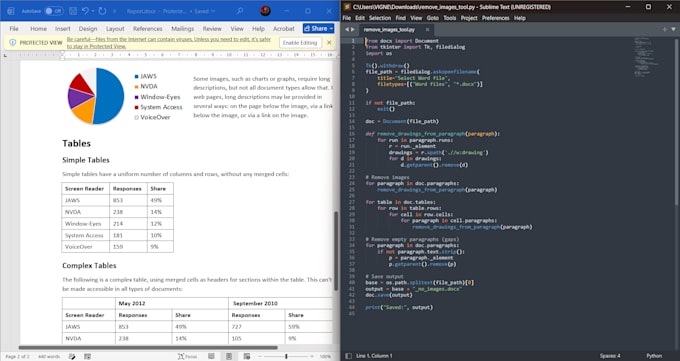680x361 pixels.
Task: Click the proofing check icon in status bar
Action: pyautogui.click(x=72, y=357)
